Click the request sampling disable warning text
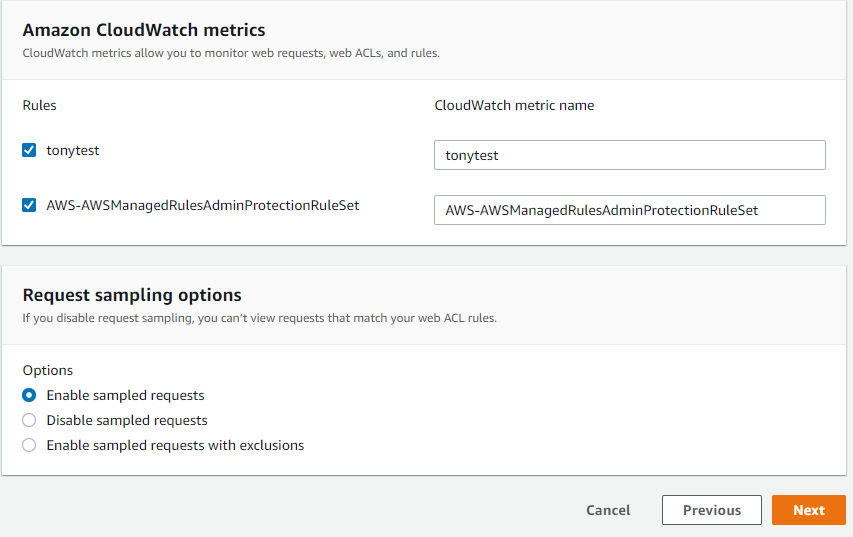The image size is (853, 537). 259,318
